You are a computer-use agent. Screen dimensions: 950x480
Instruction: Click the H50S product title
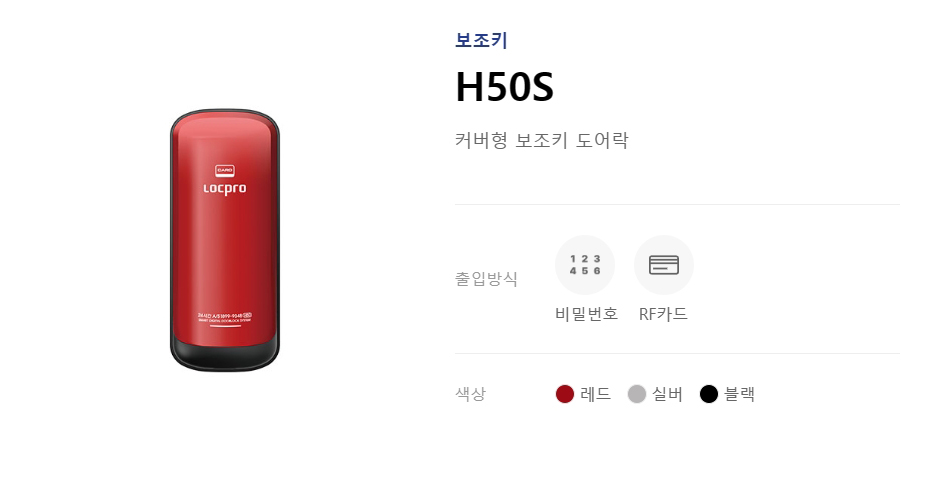[504, 87]
